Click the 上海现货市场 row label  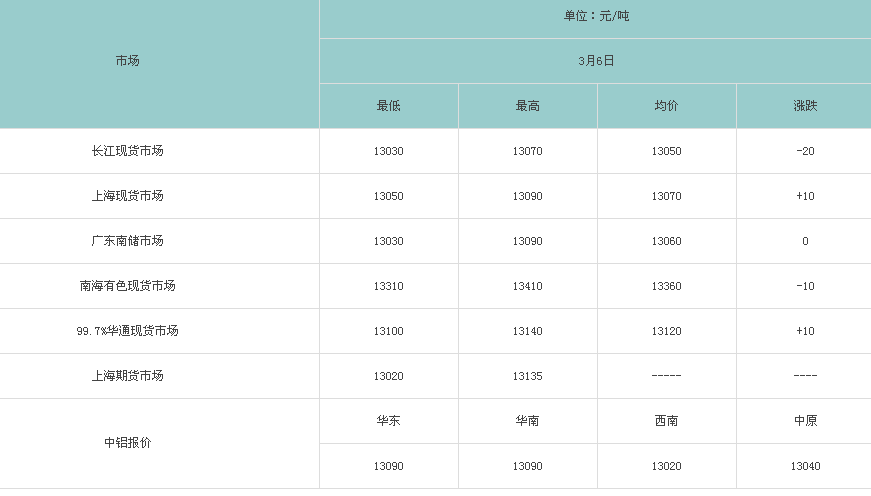click(x=127, y=196)
